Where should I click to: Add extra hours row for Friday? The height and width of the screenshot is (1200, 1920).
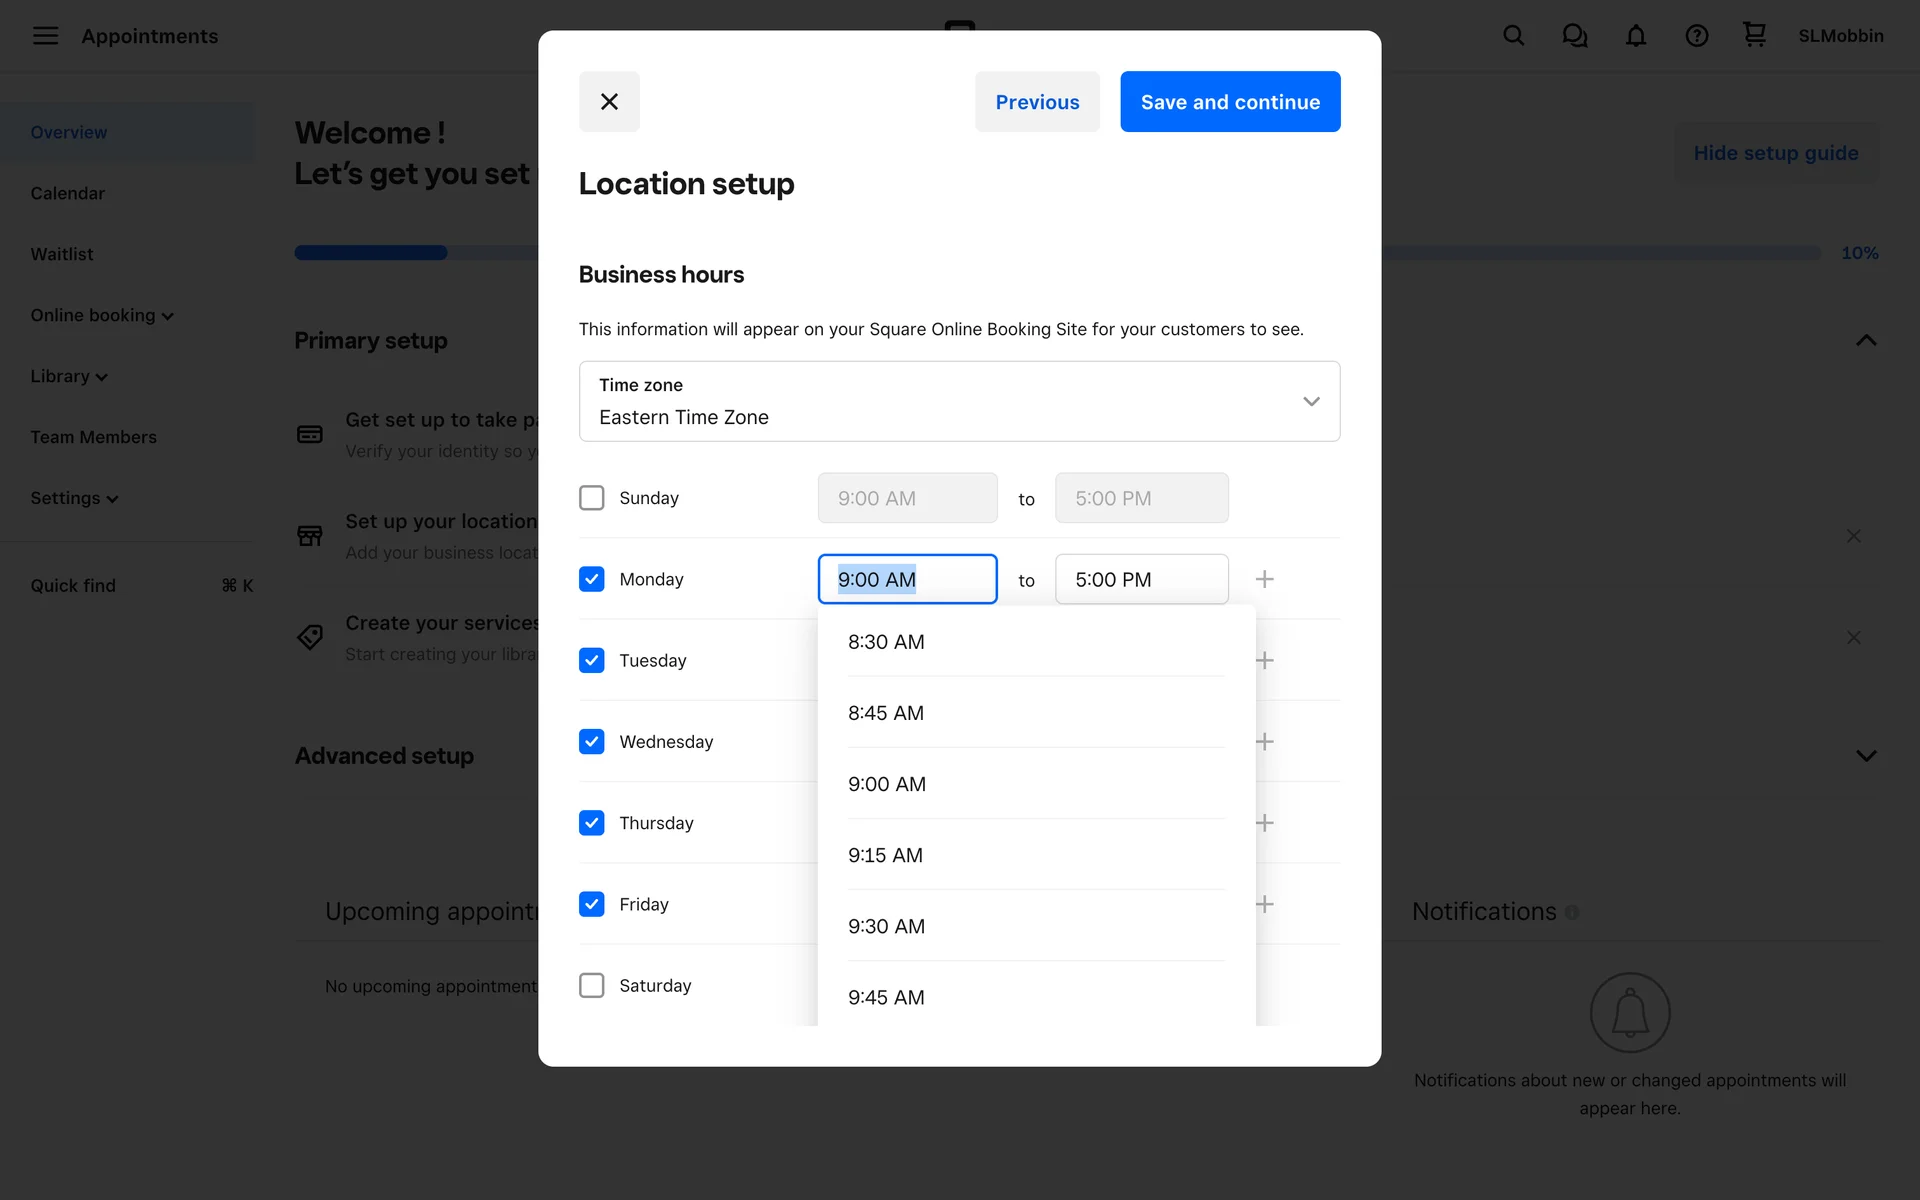(x=1264, y=904)
